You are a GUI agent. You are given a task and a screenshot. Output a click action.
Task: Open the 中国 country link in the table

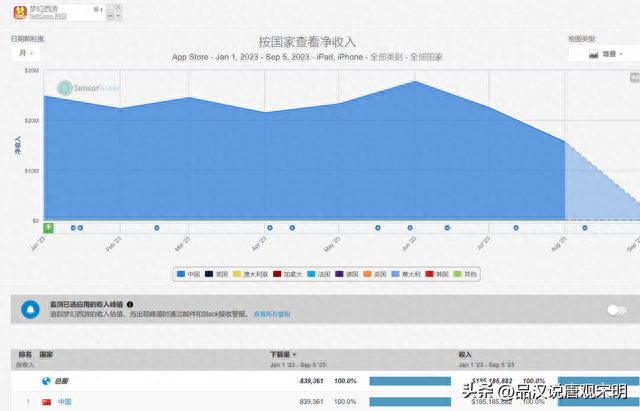tap(64, 402)
